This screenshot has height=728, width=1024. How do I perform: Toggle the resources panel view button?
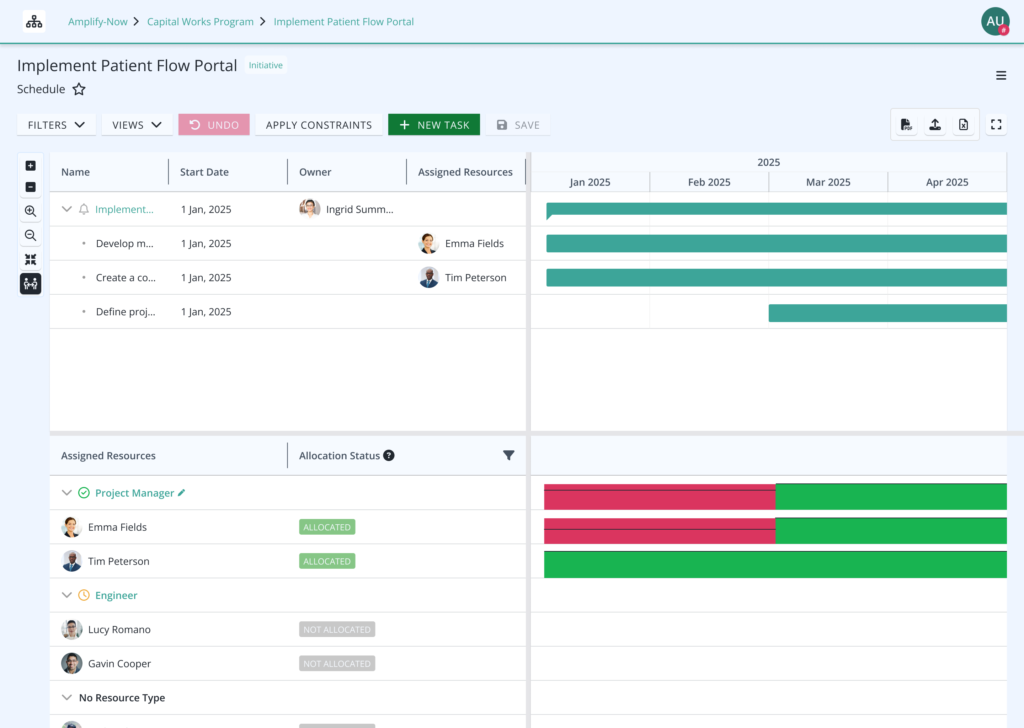[30, 284]
